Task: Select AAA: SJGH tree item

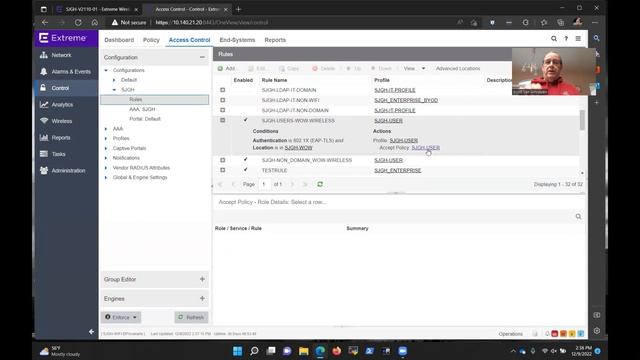Action: click(142, 109)
